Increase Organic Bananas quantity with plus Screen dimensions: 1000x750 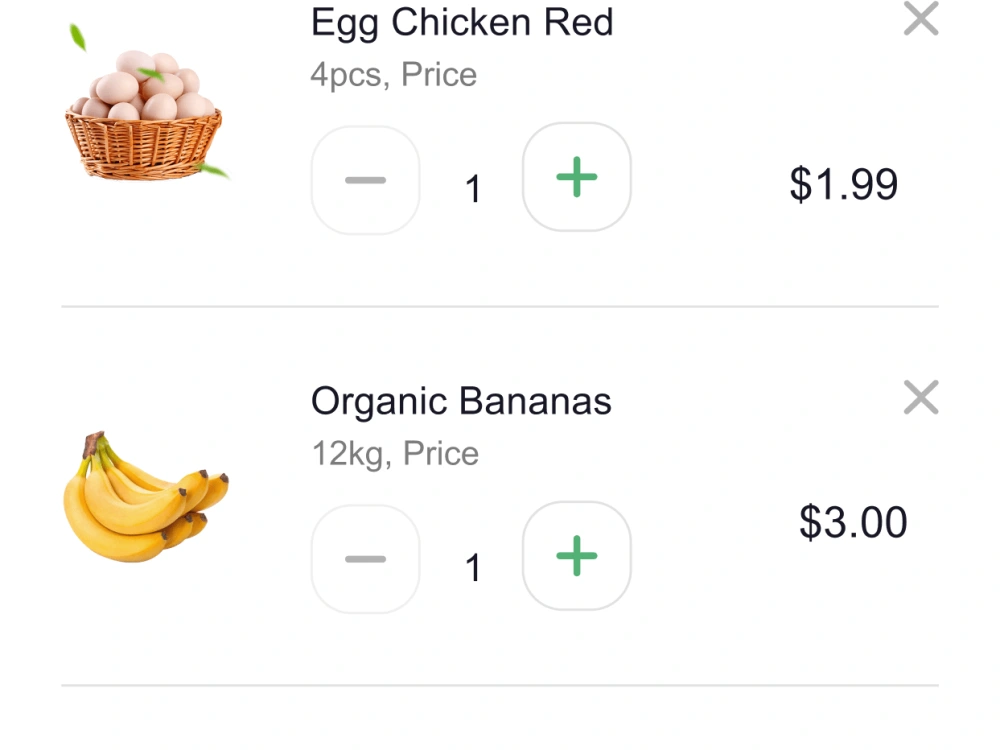tap(577, 555)
